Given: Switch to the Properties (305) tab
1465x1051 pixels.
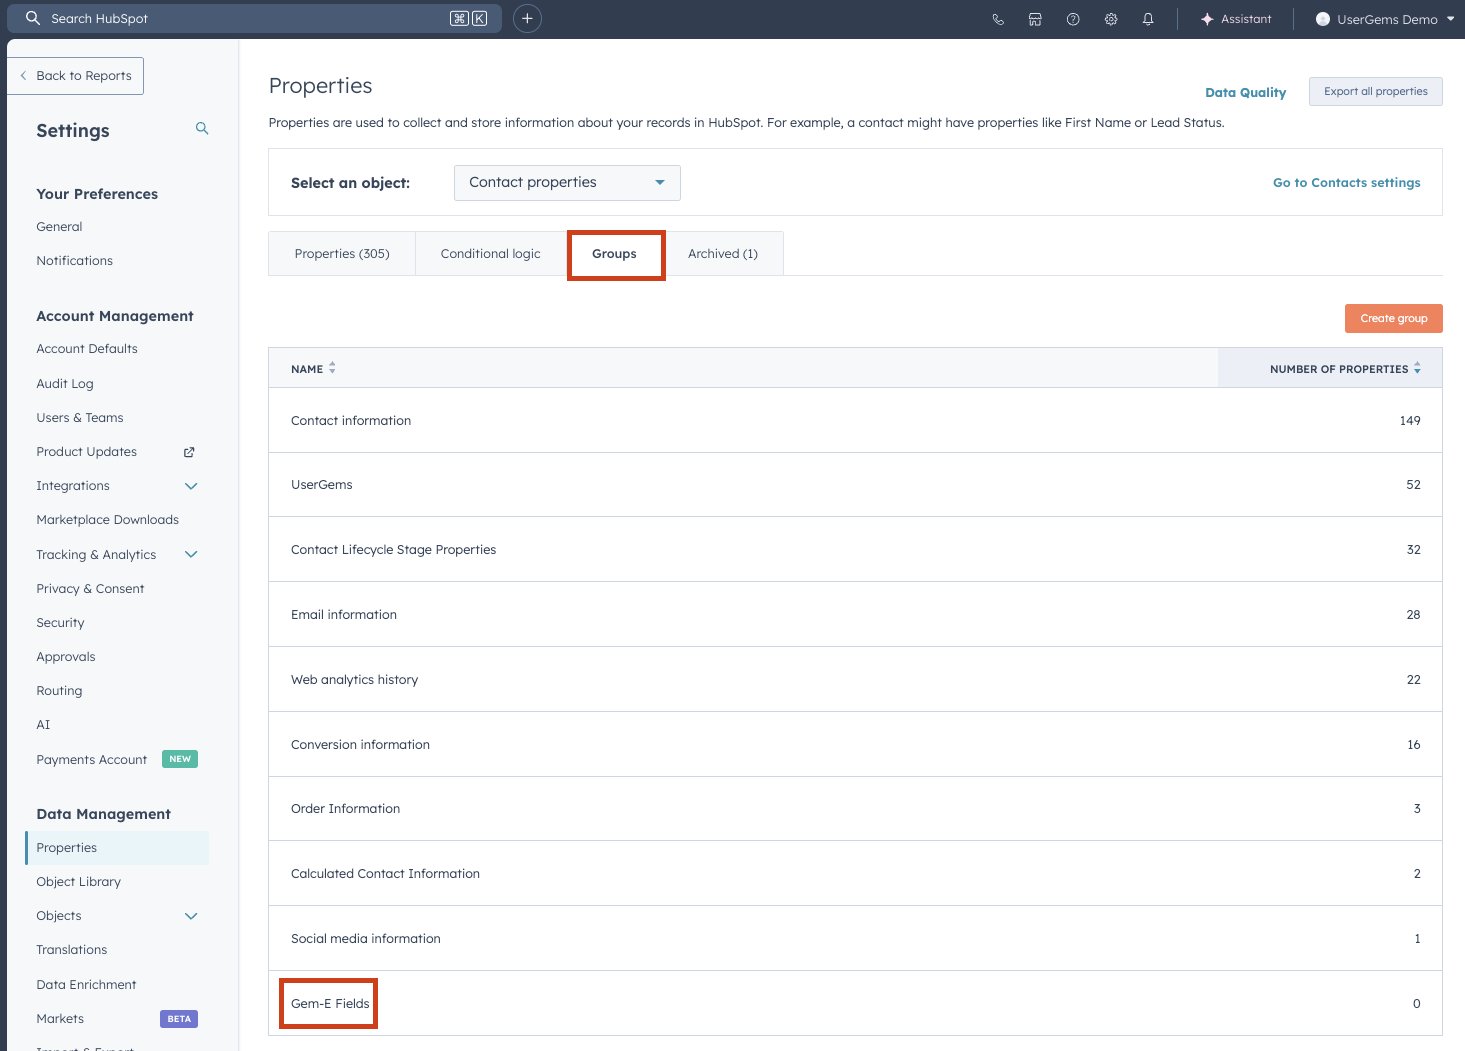Looking at the screenshot, I should click(x=342, y=254).
